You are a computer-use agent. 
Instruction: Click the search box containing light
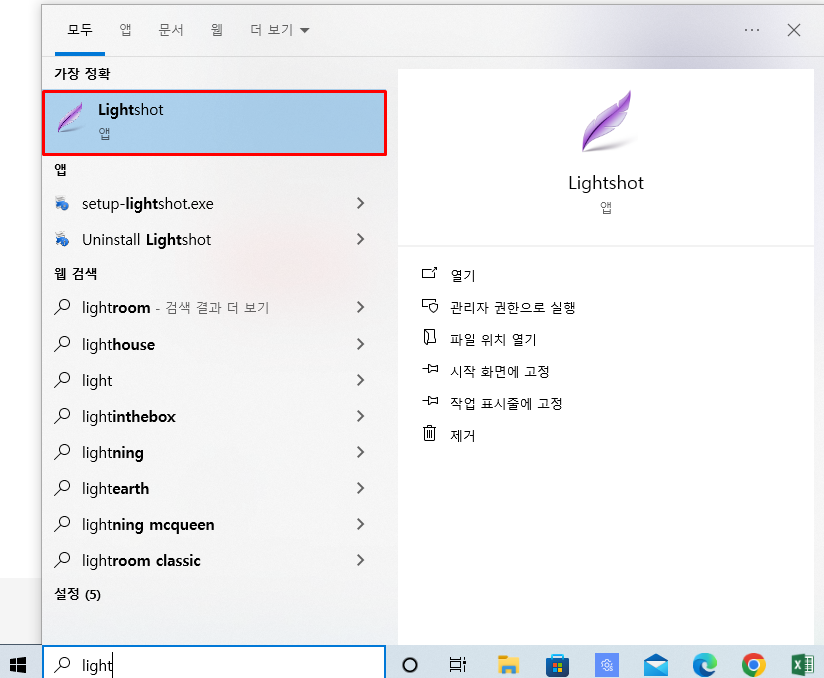214,664
